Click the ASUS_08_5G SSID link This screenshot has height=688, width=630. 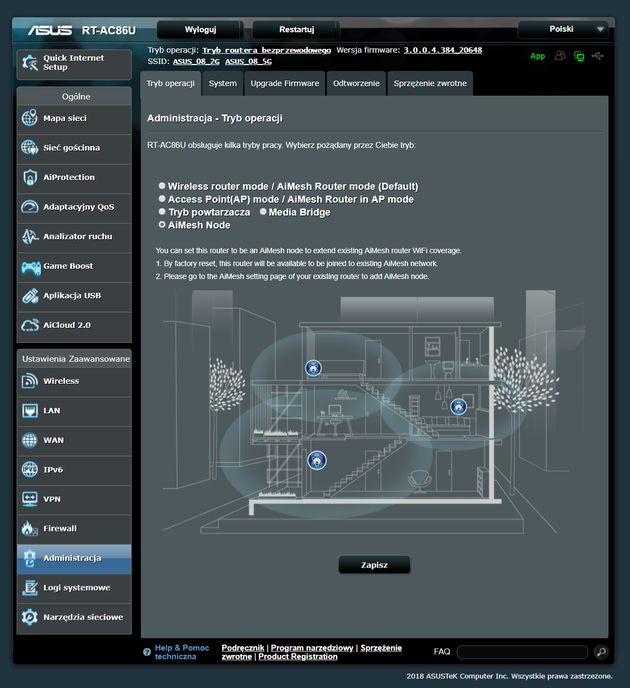[248, 61]
